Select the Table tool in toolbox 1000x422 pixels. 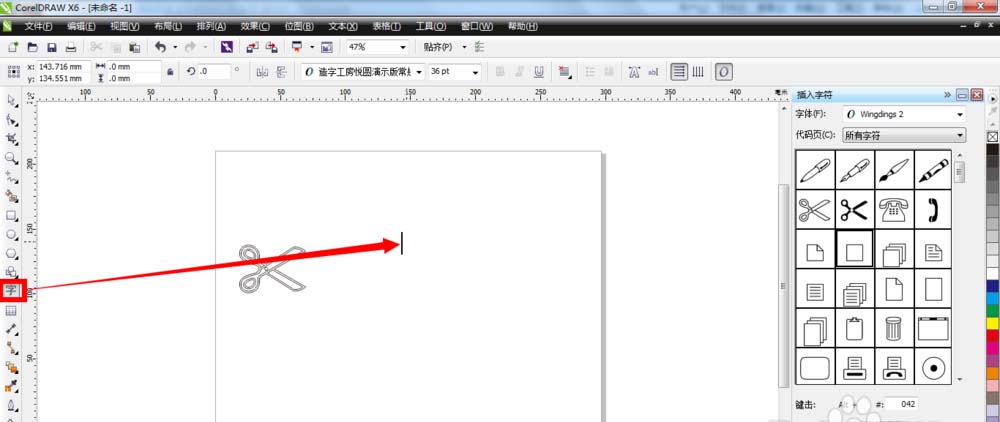point(11,310)
